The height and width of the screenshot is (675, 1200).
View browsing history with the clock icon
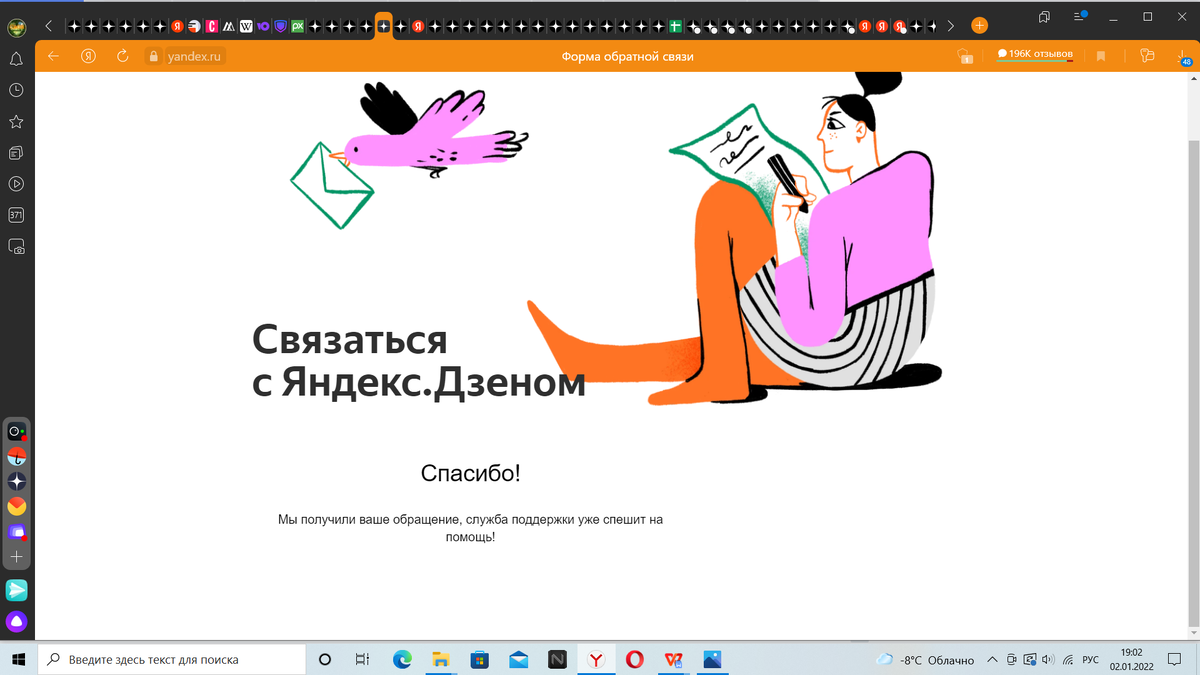tap(15, 91)
